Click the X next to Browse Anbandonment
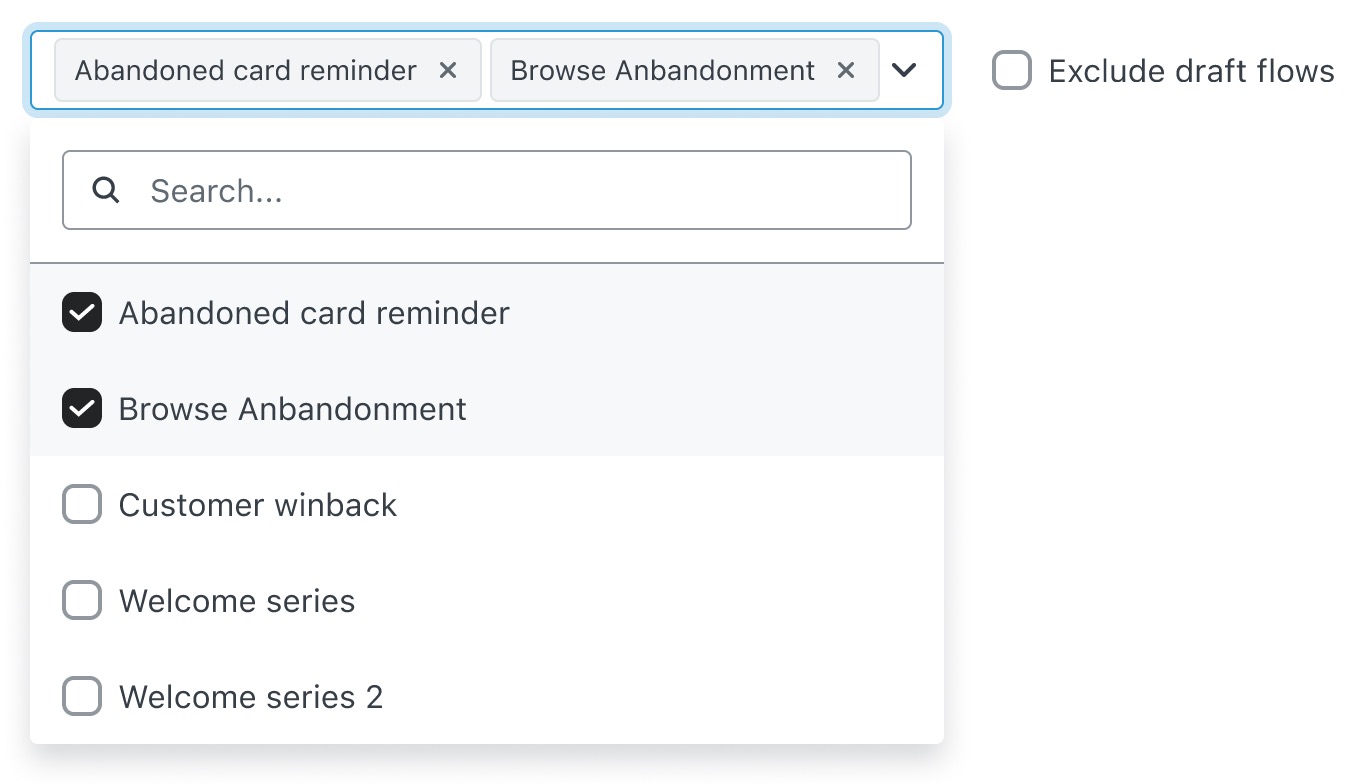1360x784 pixels. 846,70
